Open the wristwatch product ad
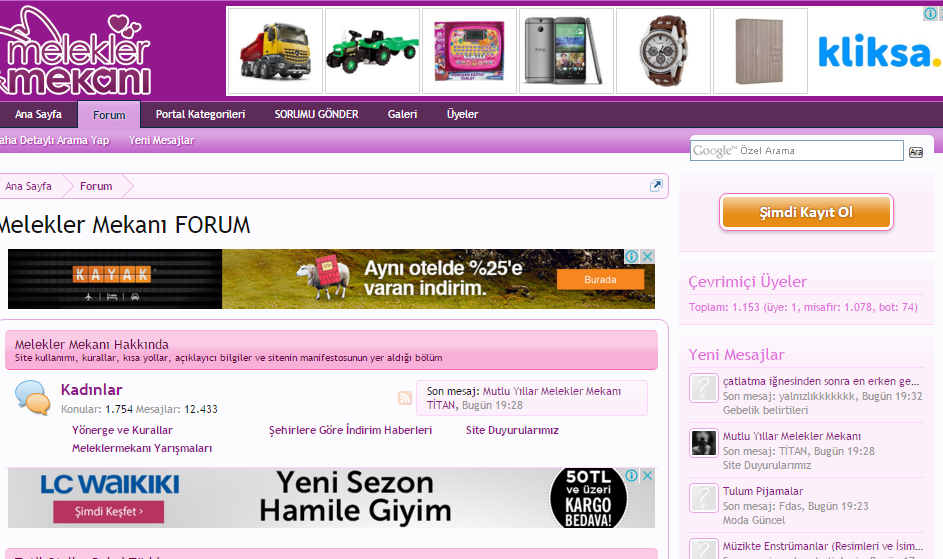This screenshot has width=943, height=559. 663,51
